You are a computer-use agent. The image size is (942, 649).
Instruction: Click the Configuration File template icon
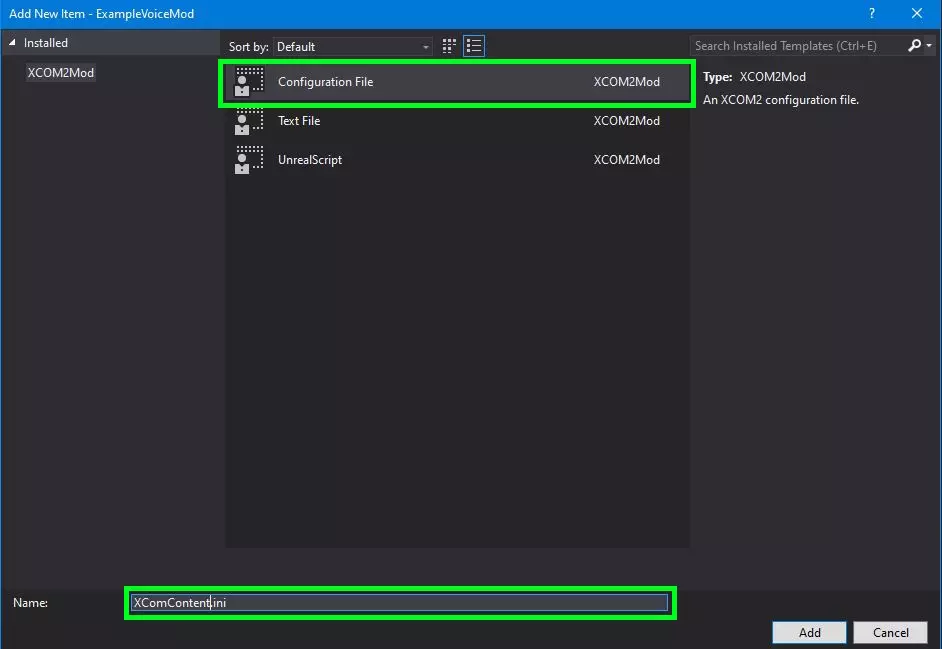click(x=249, y=82)
